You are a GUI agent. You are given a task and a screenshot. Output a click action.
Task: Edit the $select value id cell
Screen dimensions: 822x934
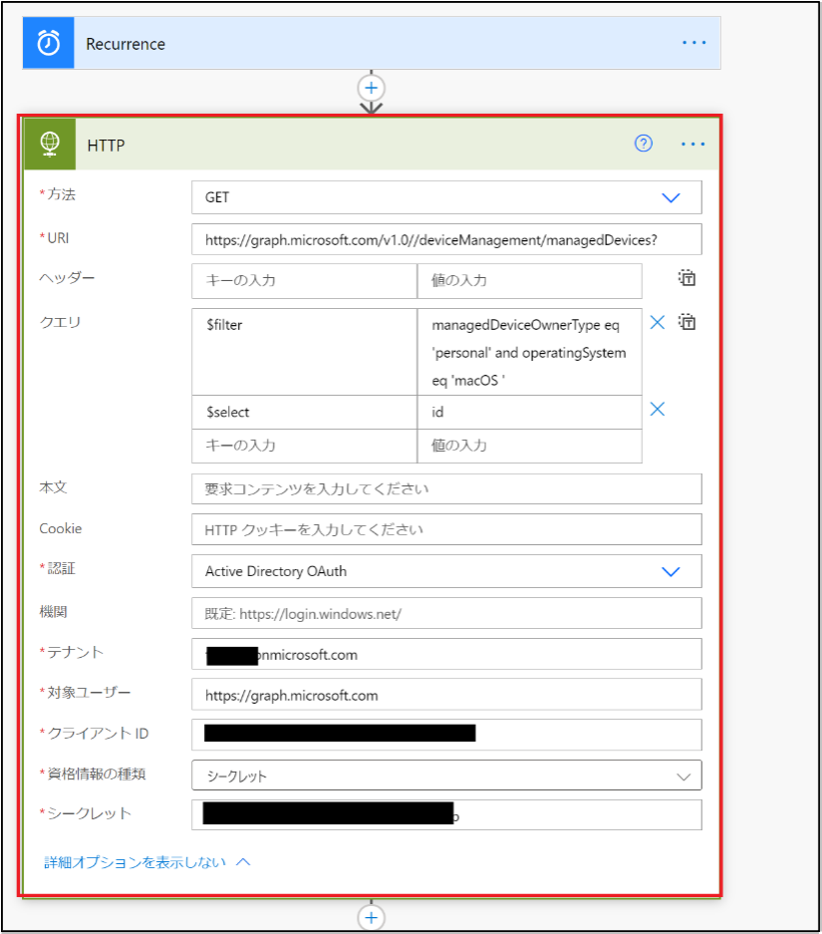click(x=530, y=412)
